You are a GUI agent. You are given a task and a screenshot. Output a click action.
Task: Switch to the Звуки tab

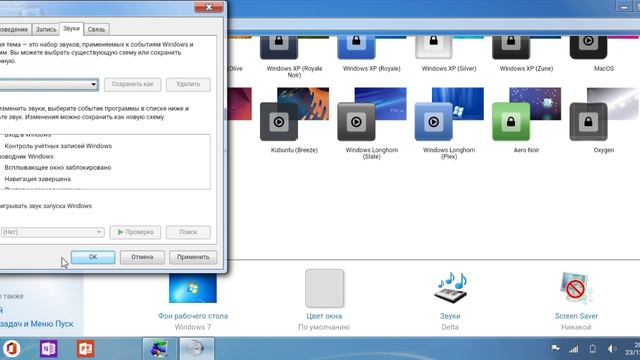coord(71,29)
